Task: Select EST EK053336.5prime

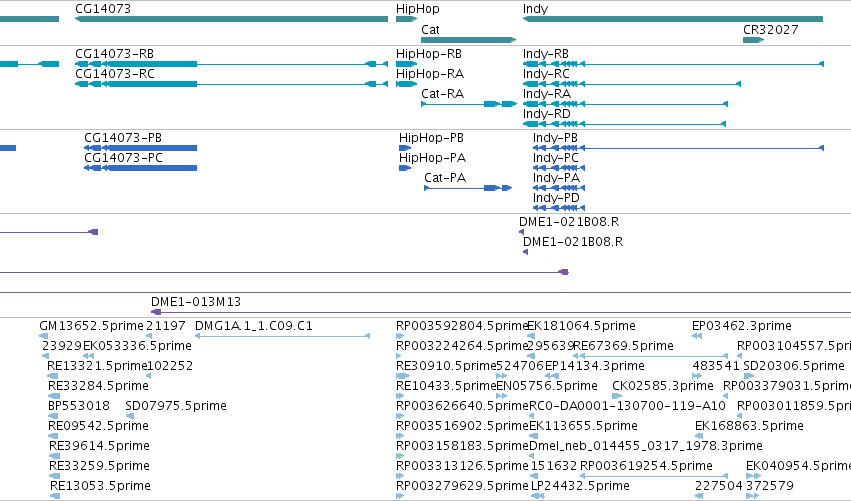Action: [x=137, y=346]
